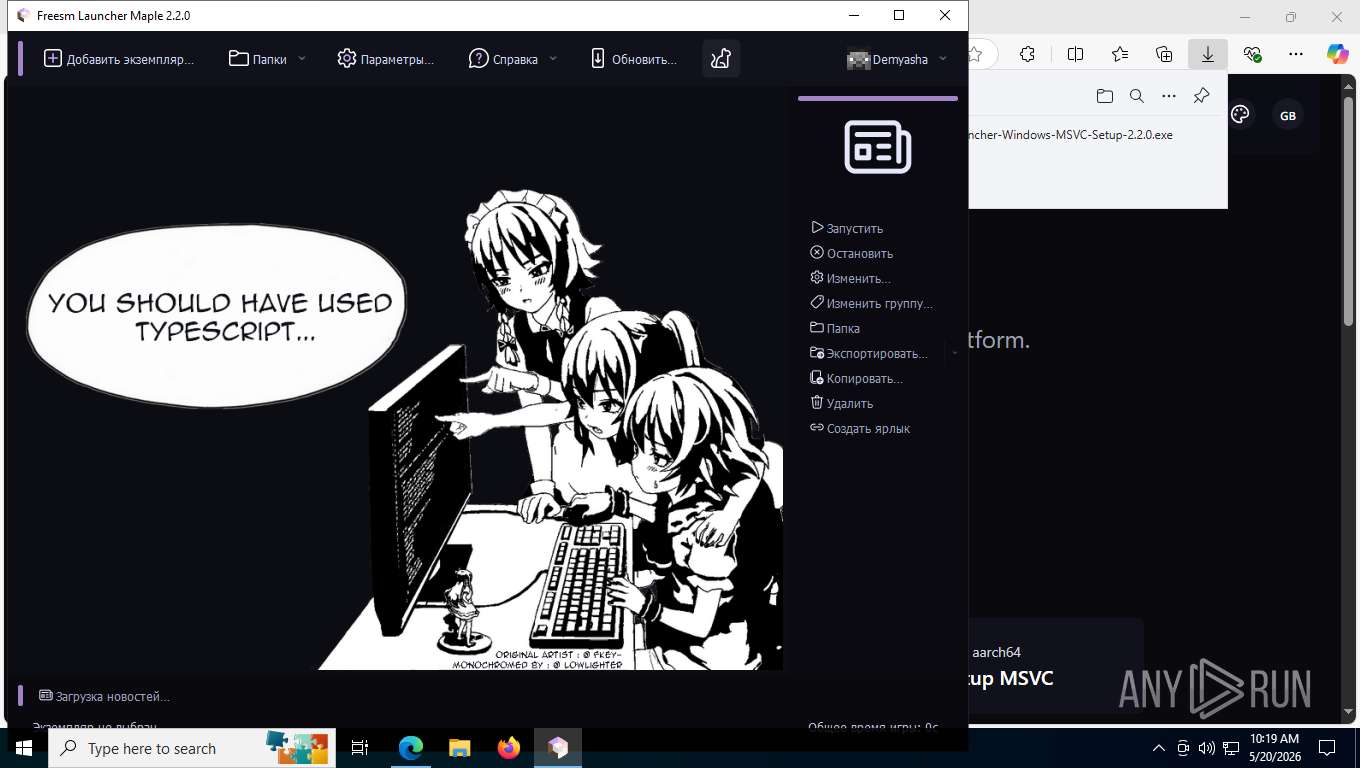Click the Edge favorite star icon

pyautogui.click(x=976, y=54)
